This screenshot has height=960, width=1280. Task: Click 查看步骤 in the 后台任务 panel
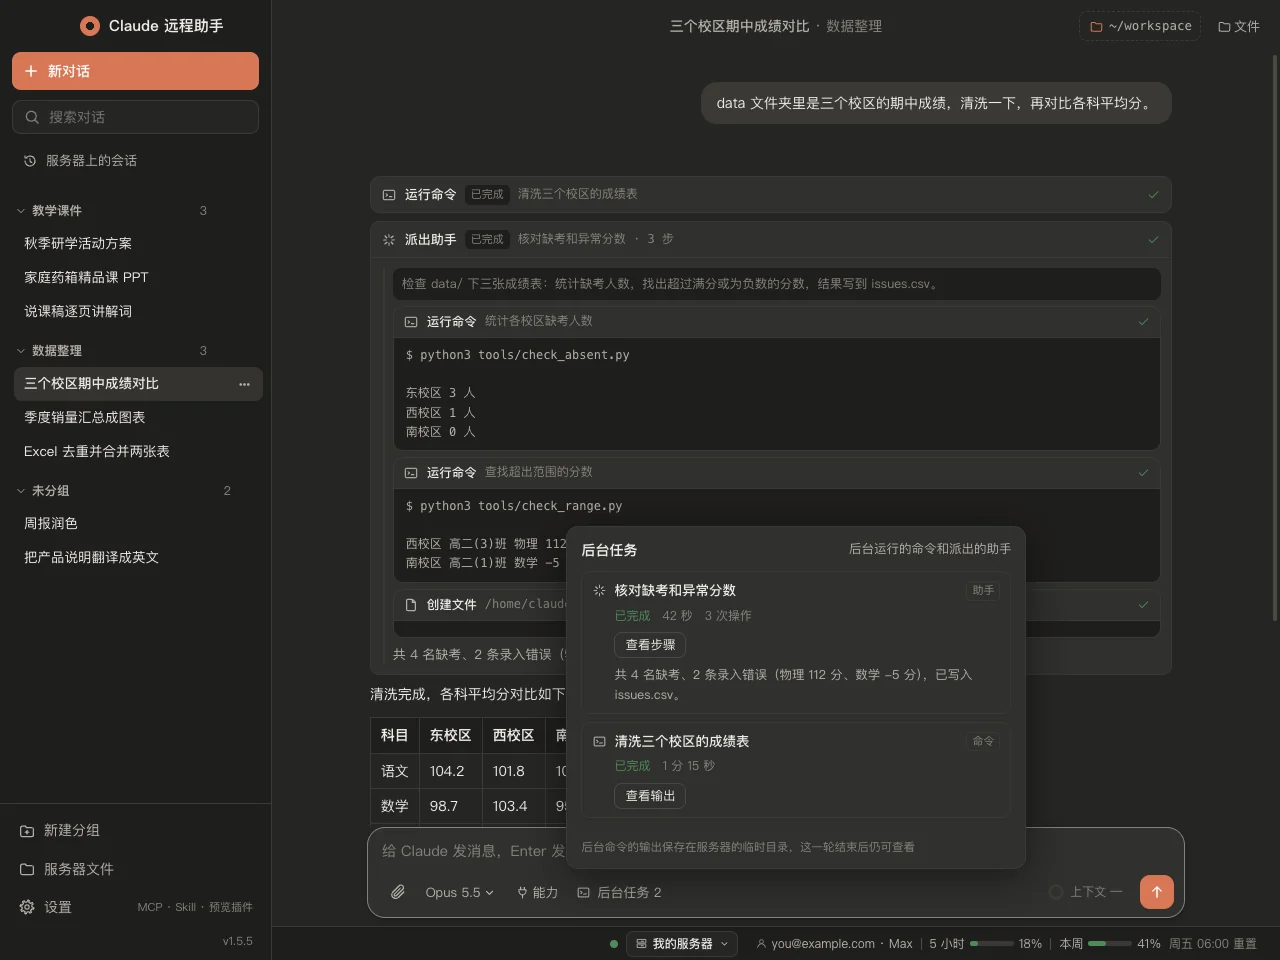coord(650,645)
